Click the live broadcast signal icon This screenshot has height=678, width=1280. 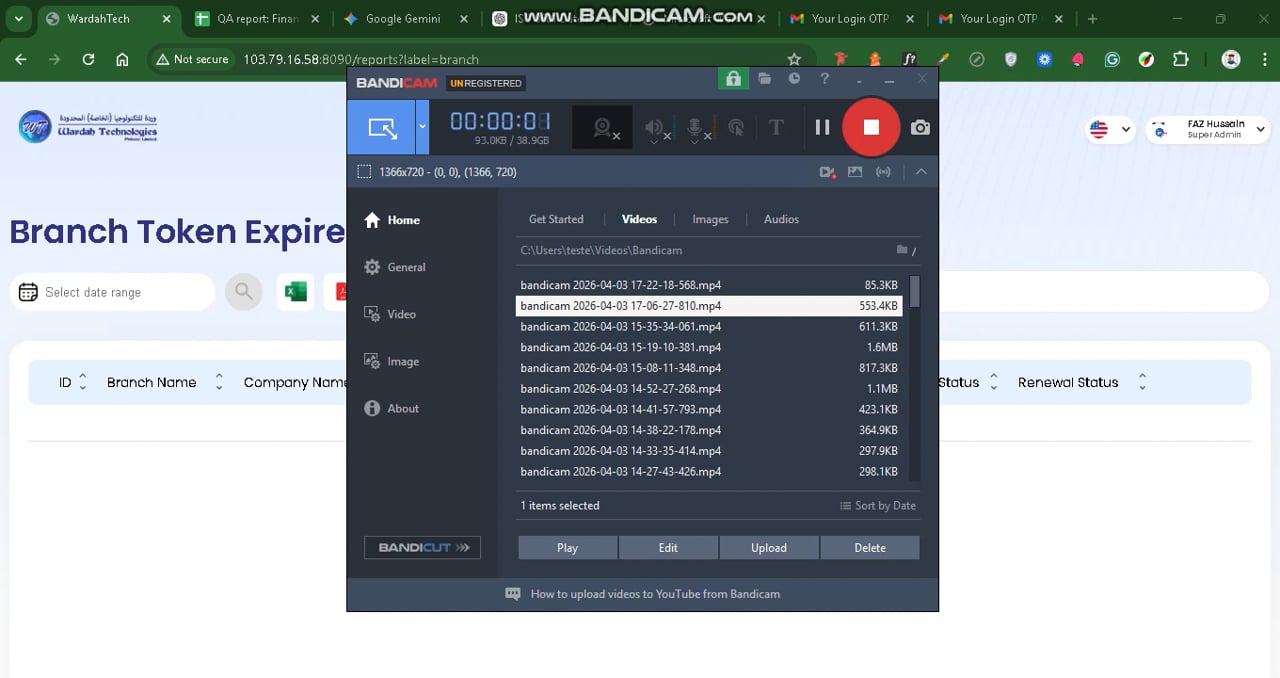coord(883,172)
